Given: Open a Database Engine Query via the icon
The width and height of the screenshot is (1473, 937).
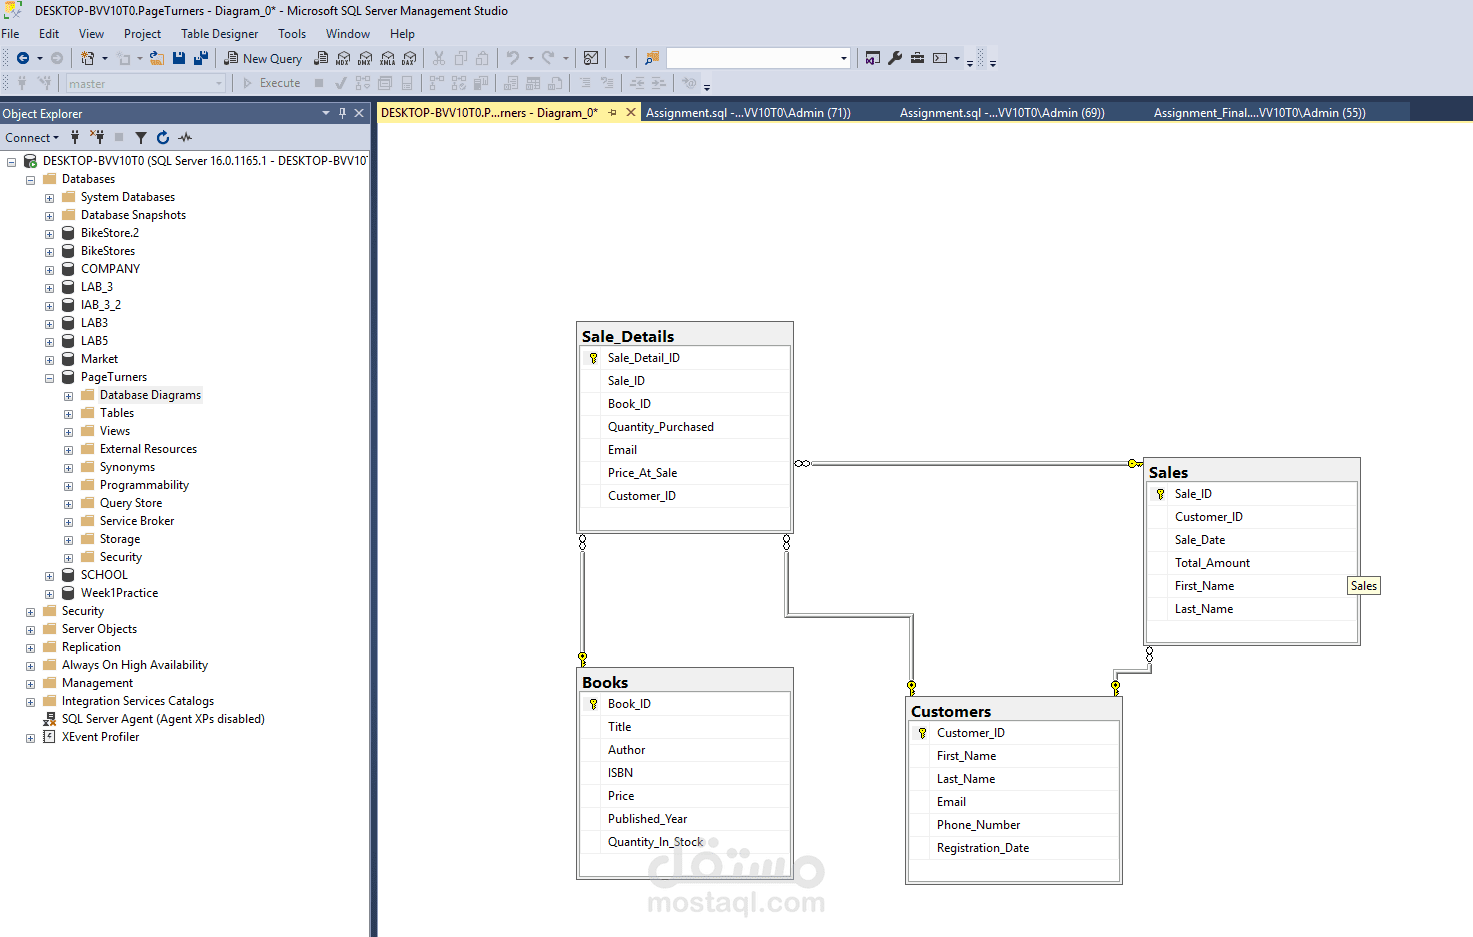Looking at the screenshot, I should [321, 58].
